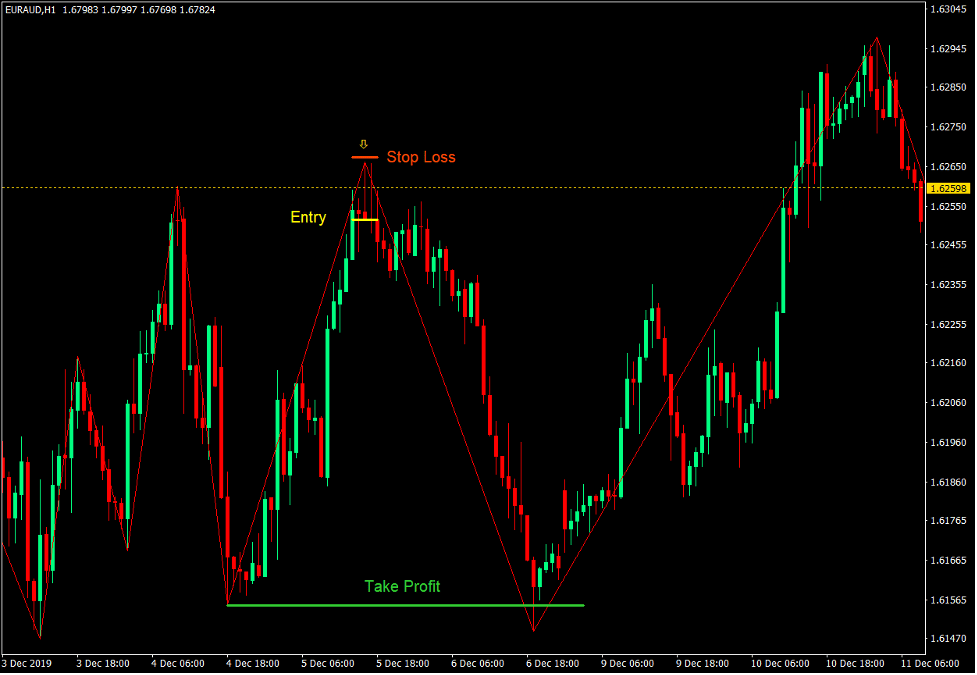Select the yellow Entry level marker
This screenshot has height=675, width=977.
(366, 218)
